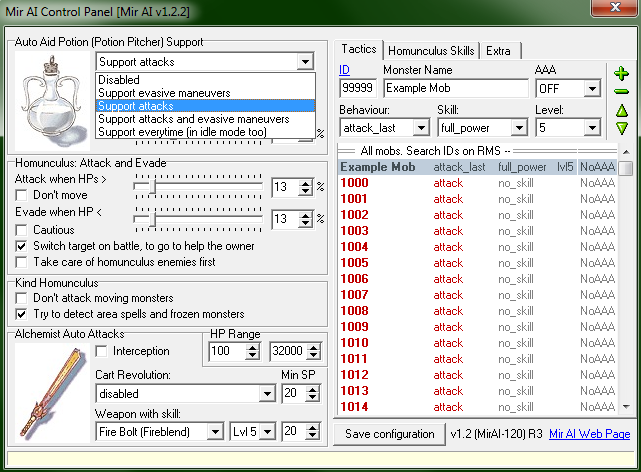Enable the Cautious checkbox
This screenshot has width=641, height=472.
click(21, 230)
